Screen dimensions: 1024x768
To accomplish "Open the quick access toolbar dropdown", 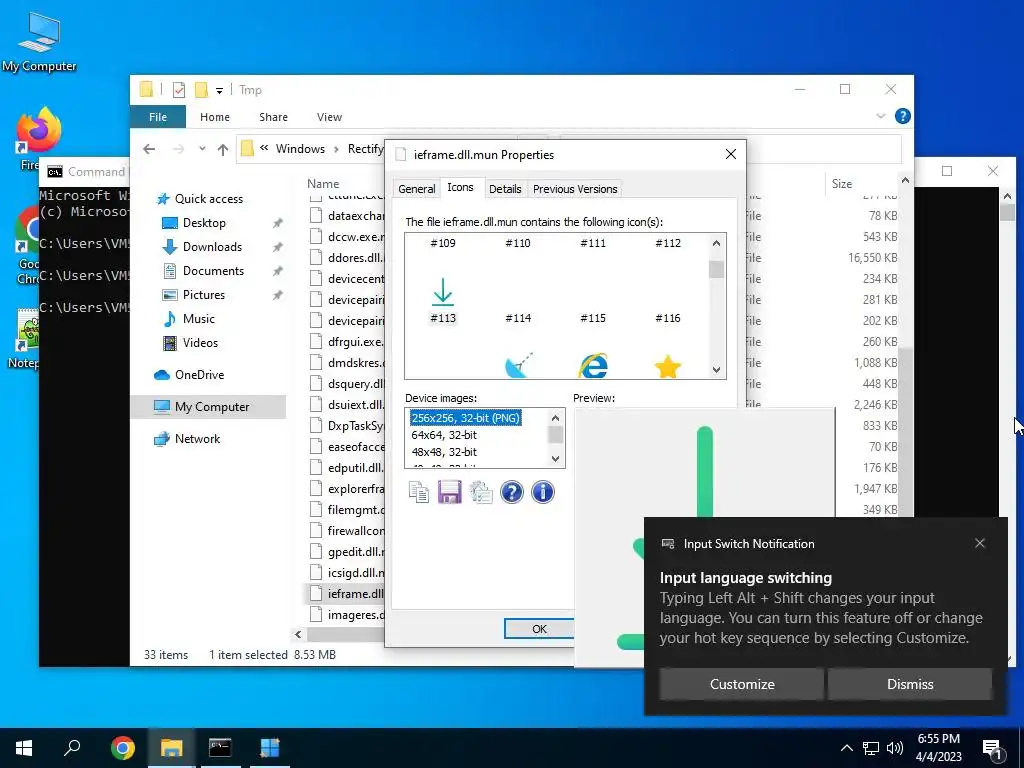I will (219, 91).
